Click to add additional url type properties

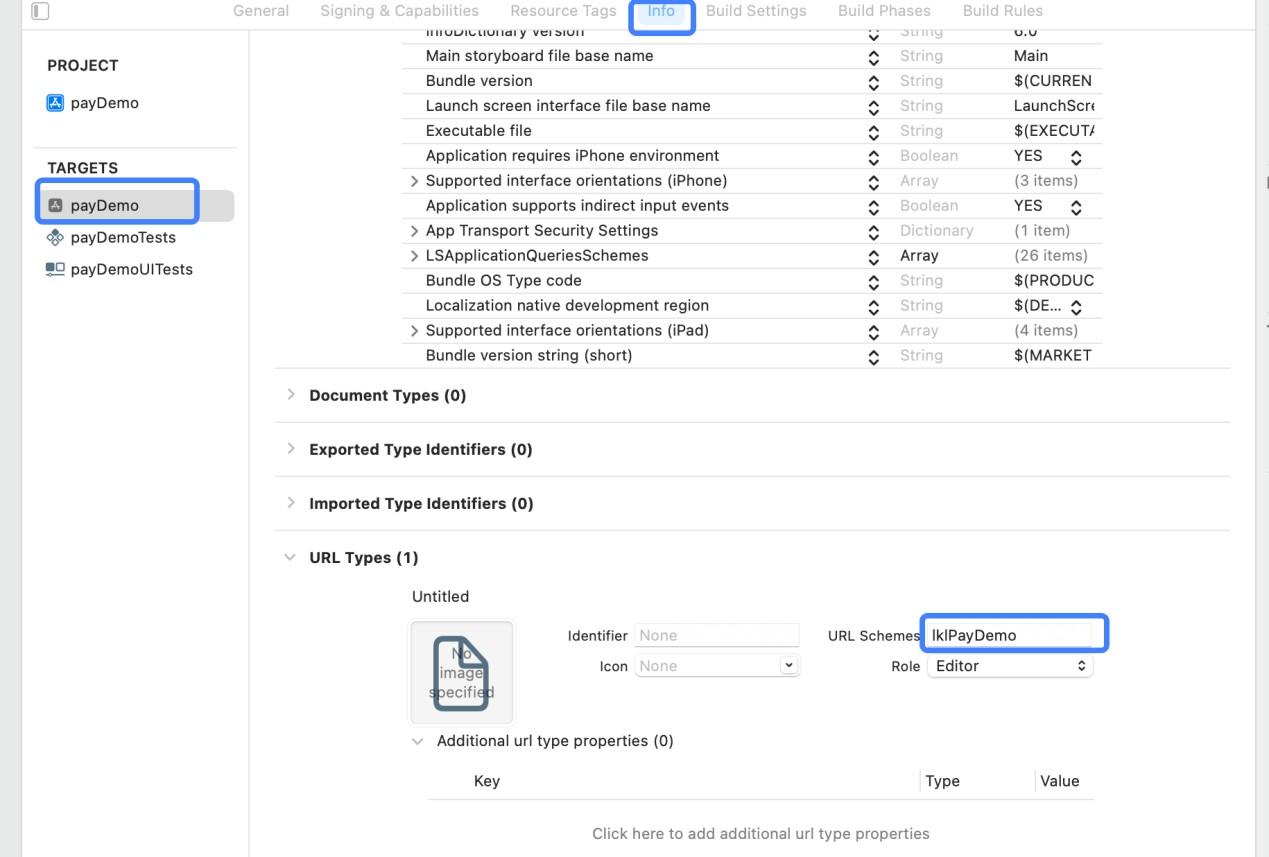point(760,833)
